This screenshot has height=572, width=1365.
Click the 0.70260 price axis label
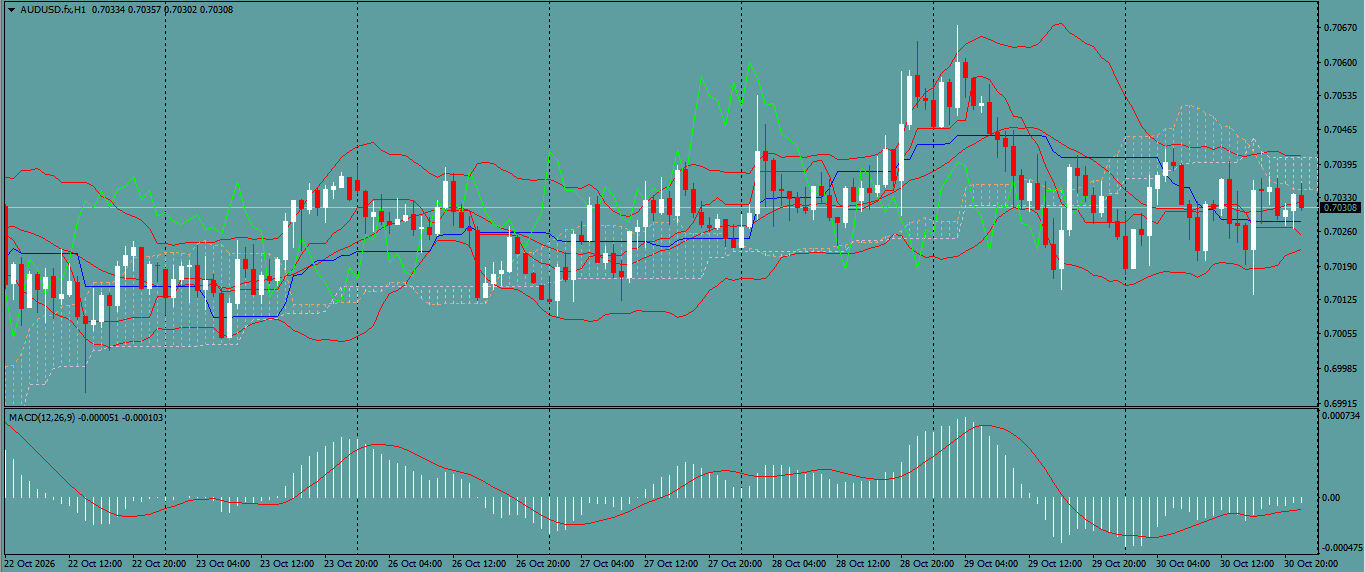click(x=1340, y=232)
